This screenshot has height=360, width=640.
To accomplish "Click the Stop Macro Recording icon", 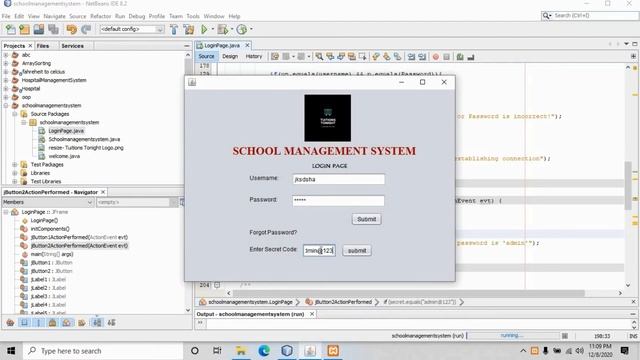I will (447, 57).
